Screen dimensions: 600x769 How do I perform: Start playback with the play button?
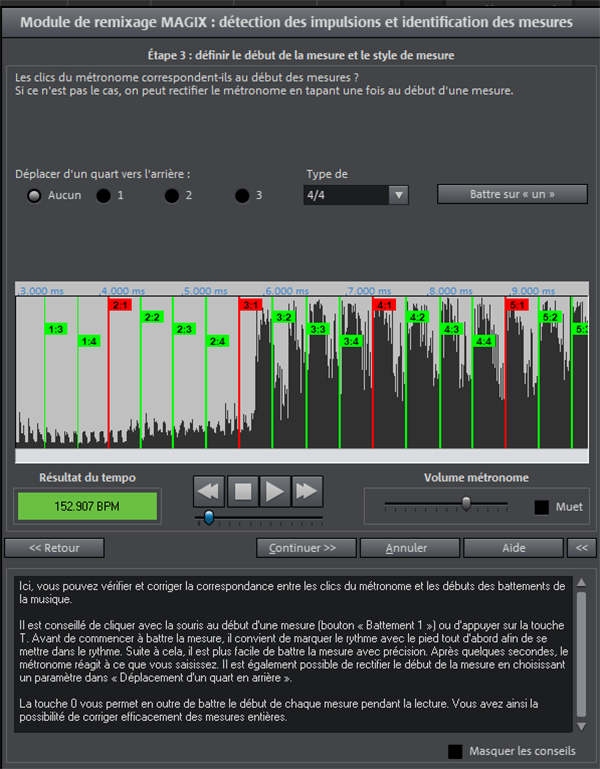(275, 491)
